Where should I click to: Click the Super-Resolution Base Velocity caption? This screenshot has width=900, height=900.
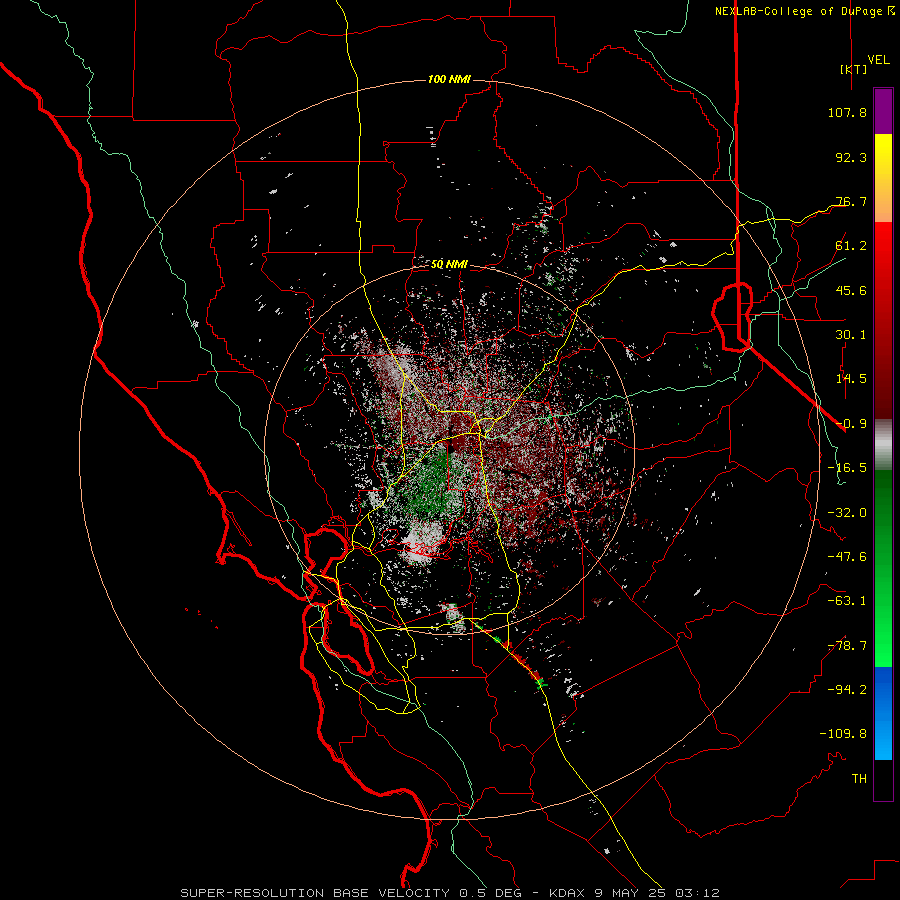click(450, 893)
